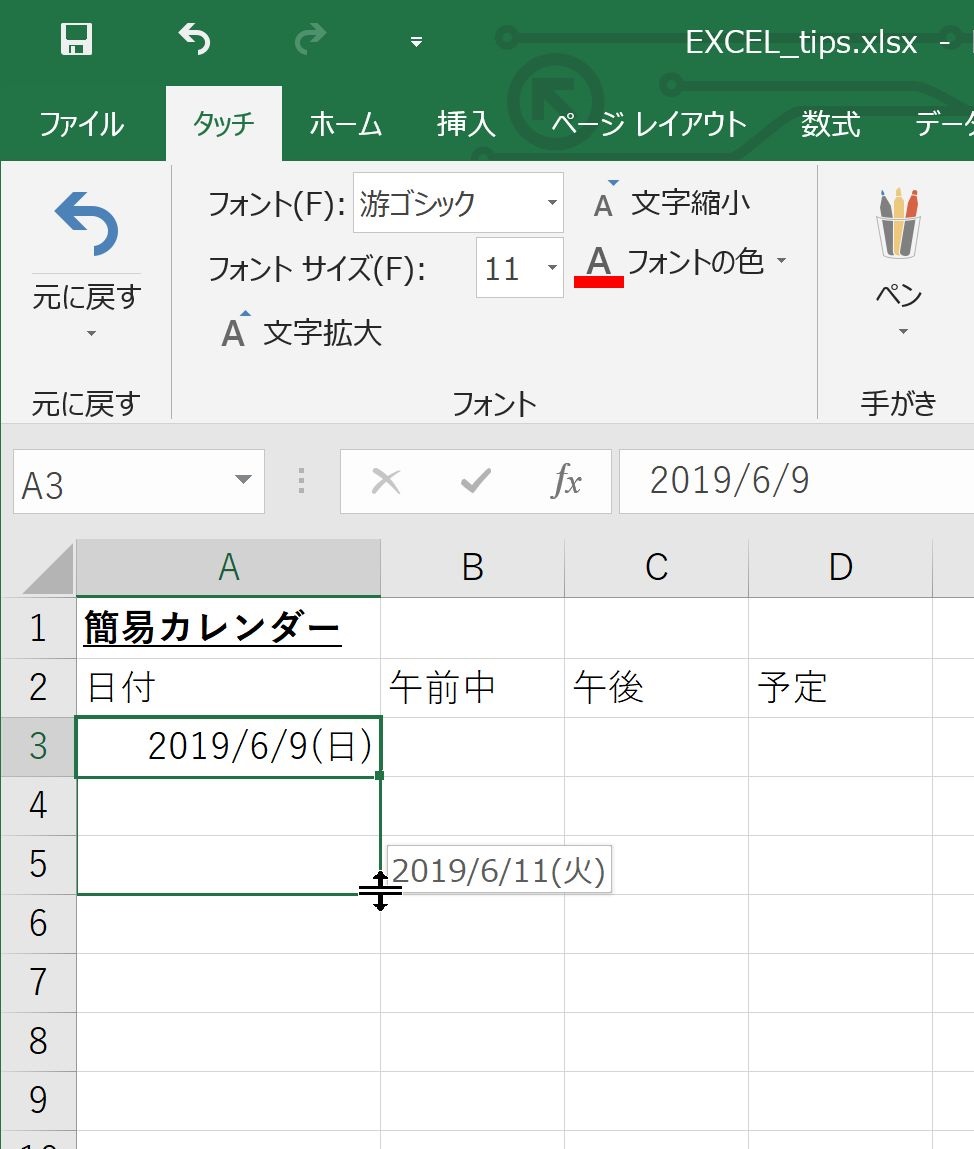Viewport: 974px width, 1149px height.
Task: Click the Save icon on the title bar
Action: pos(75,40)
